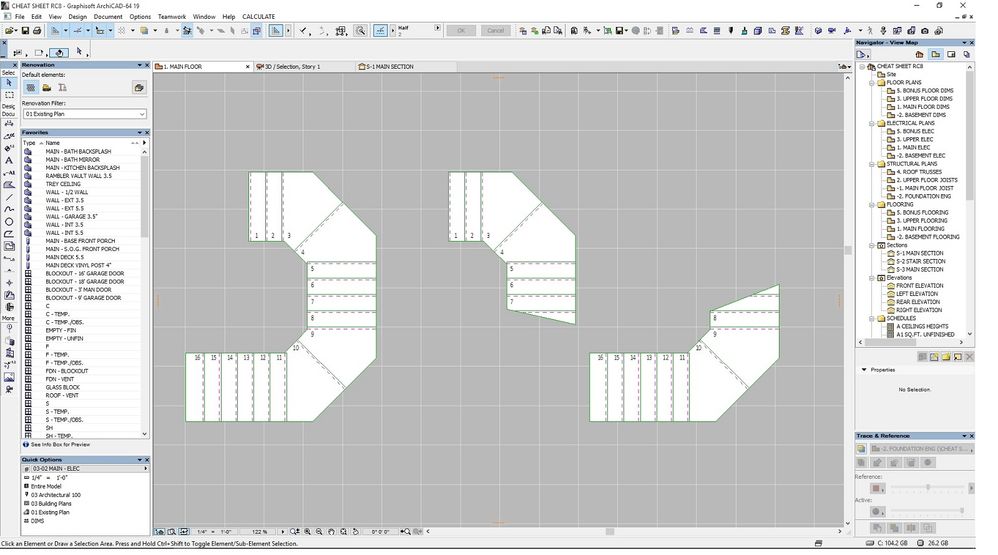Image resolution: width=998 pixels, height=555 pixels.
Task: Click the greyed OK button
Action: (x=461, y=31)
